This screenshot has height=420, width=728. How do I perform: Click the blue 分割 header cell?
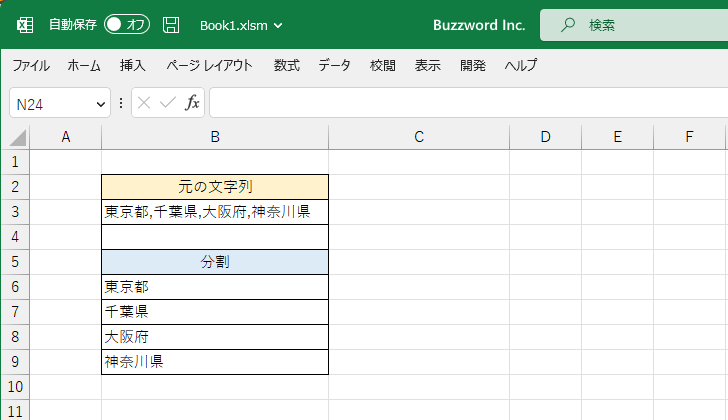215,262
